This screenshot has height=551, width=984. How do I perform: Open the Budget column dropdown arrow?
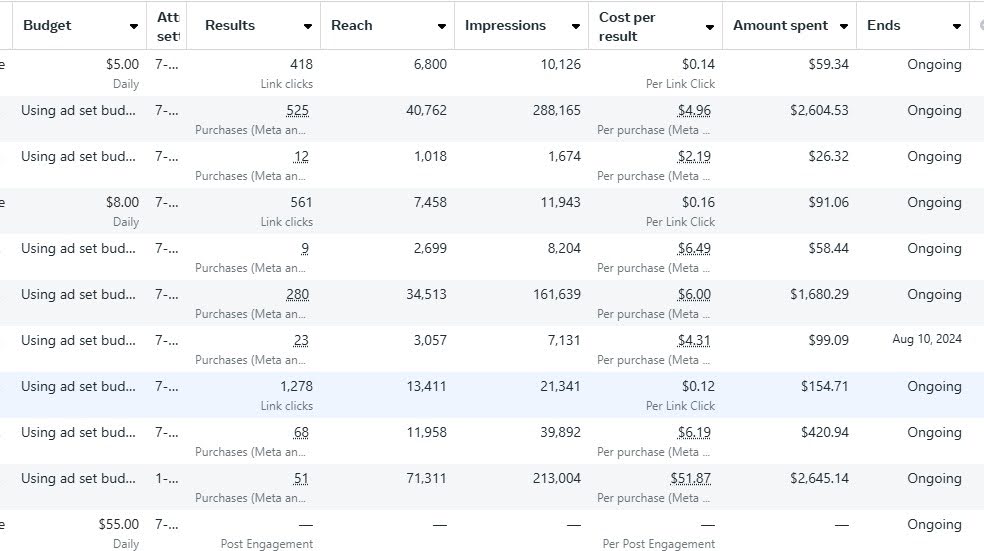tap(134, 26)
